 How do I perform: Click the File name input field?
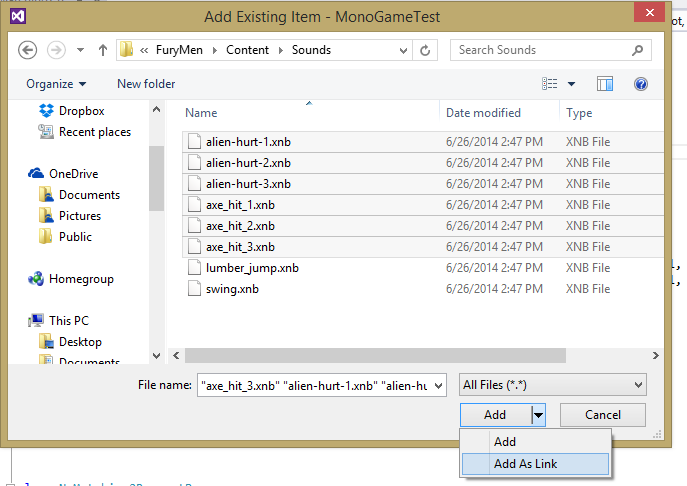click(321, 385)
